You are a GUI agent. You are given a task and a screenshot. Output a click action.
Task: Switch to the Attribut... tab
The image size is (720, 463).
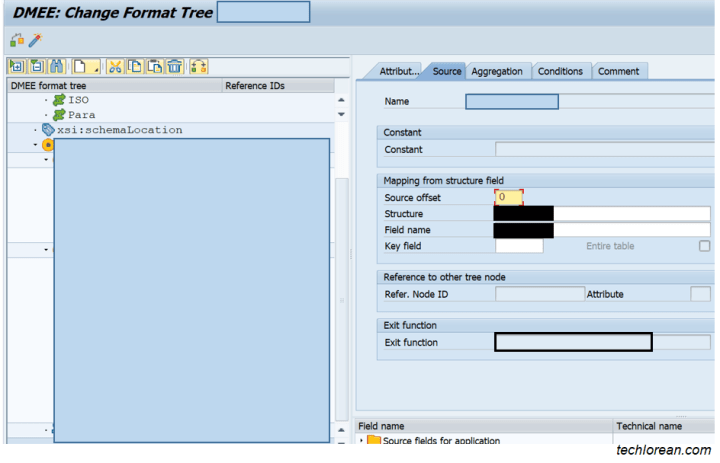[399, 71]
